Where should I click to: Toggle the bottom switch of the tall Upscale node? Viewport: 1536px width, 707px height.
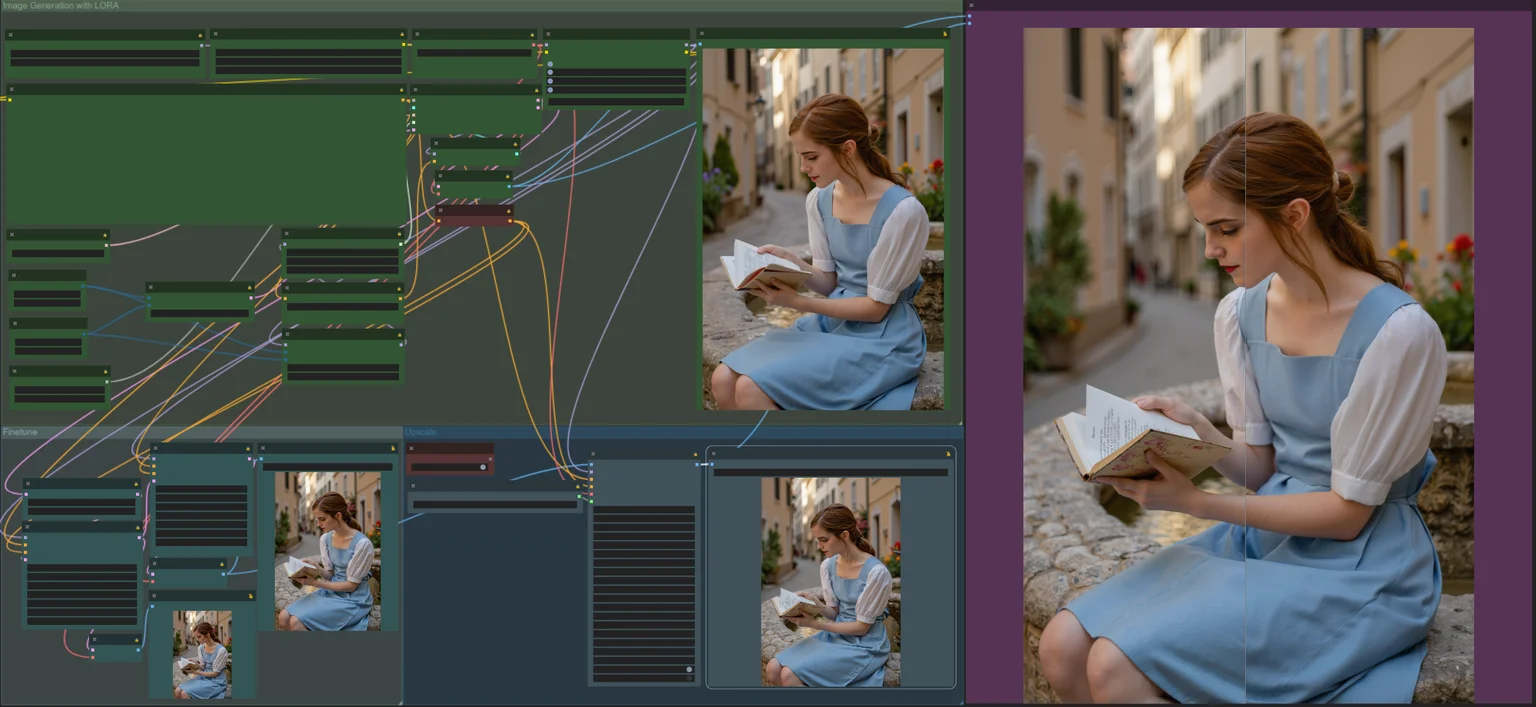click(689, 669)
